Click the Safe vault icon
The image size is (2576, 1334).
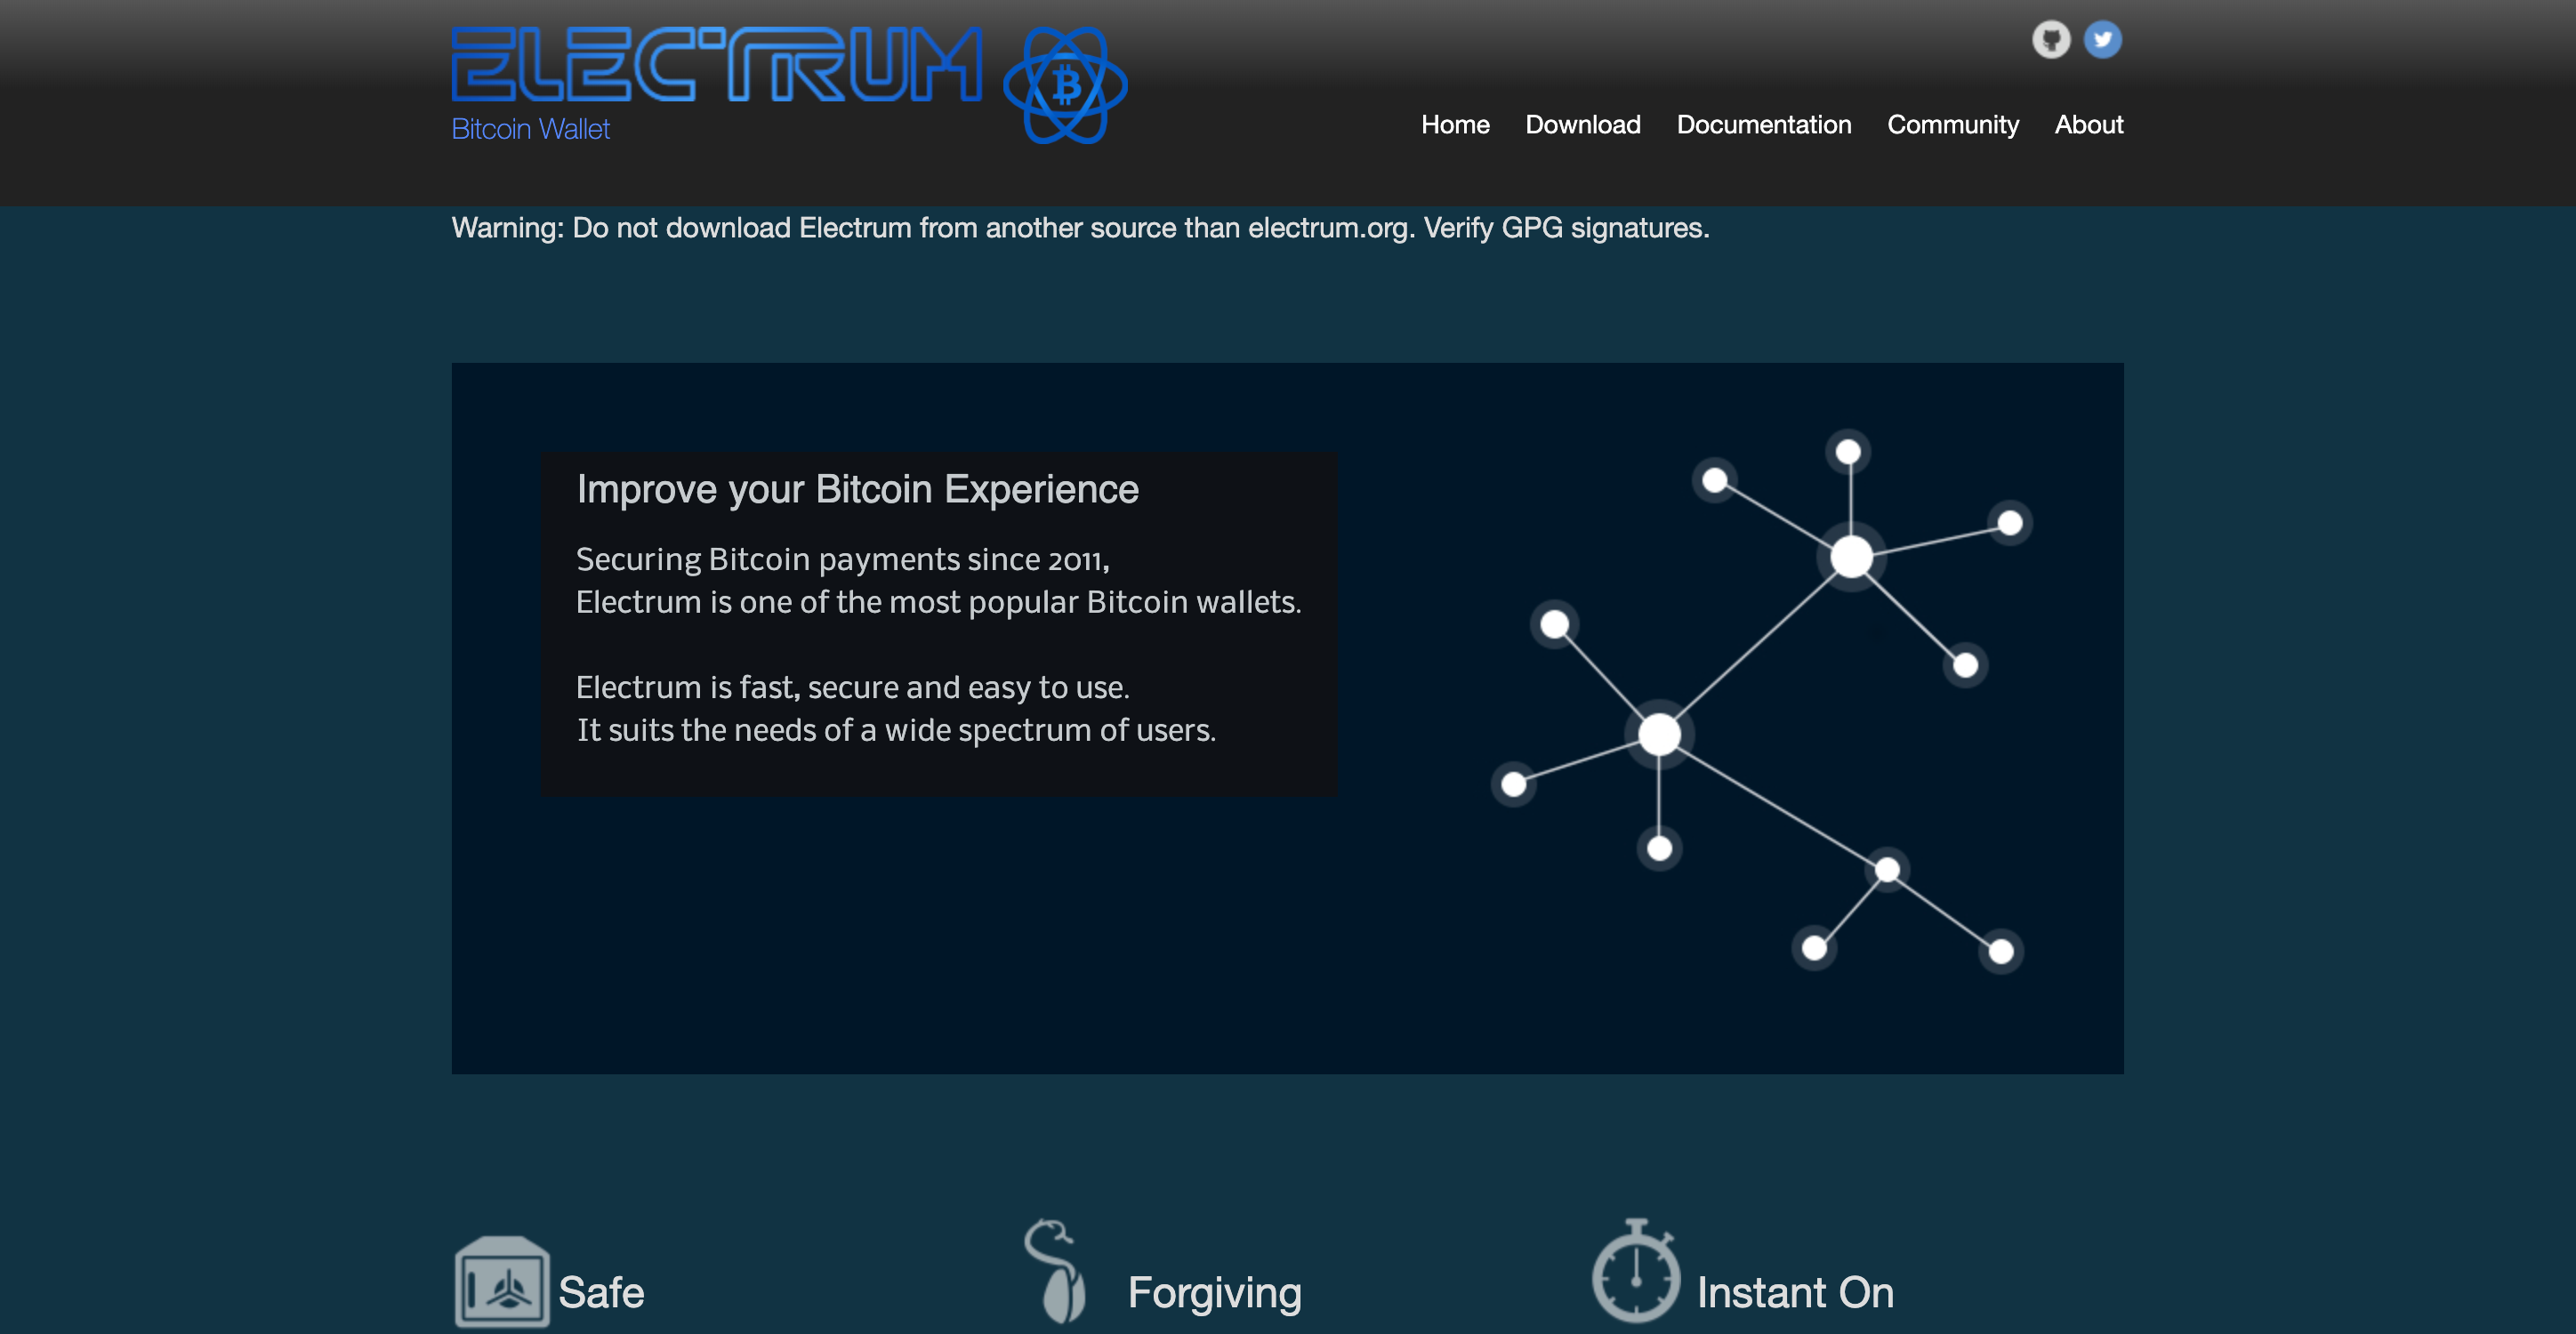pyautogui.click(x=502, y=1282)
